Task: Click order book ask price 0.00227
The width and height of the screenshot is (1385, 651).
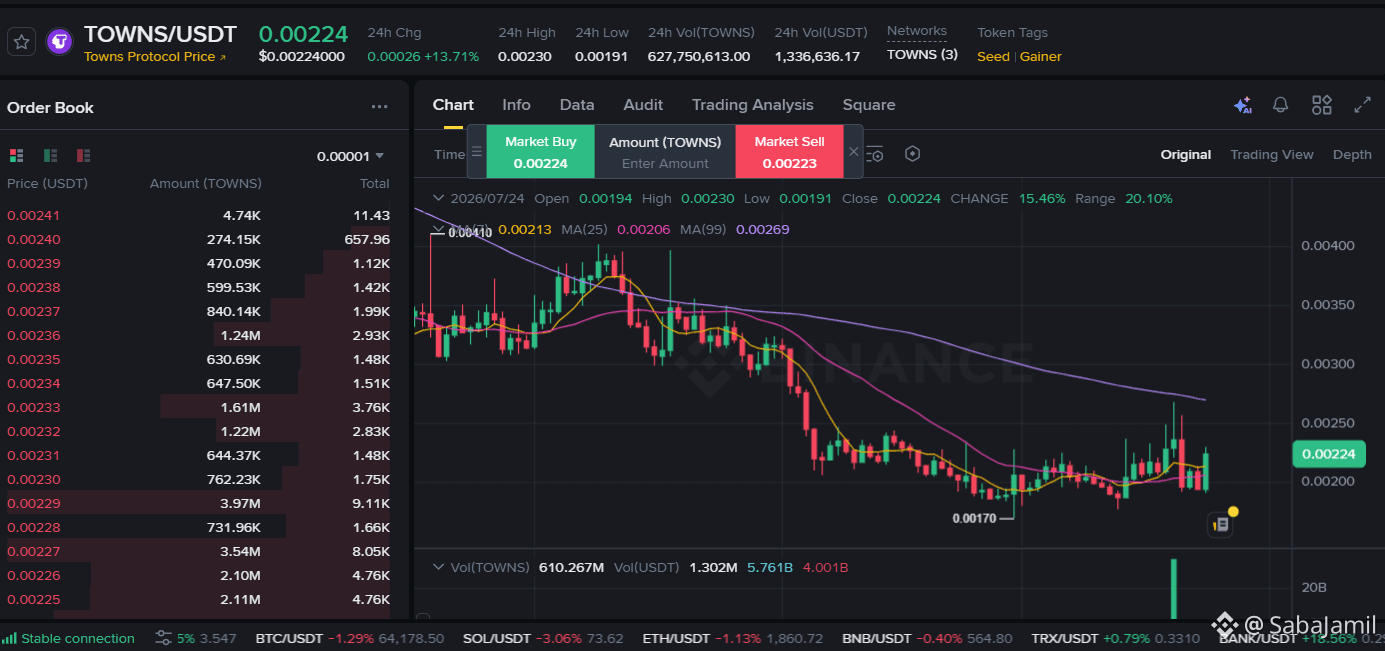Action: click(x=33, y=551)
